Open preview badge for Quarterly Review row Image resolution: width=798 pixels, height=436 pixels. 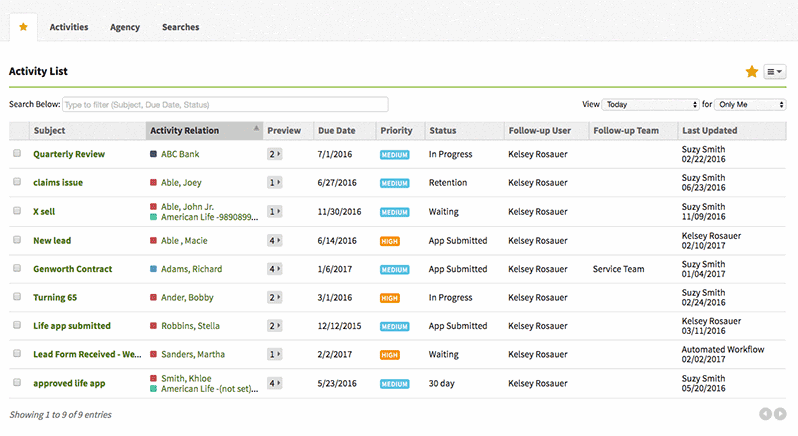[x=275, y=154]
